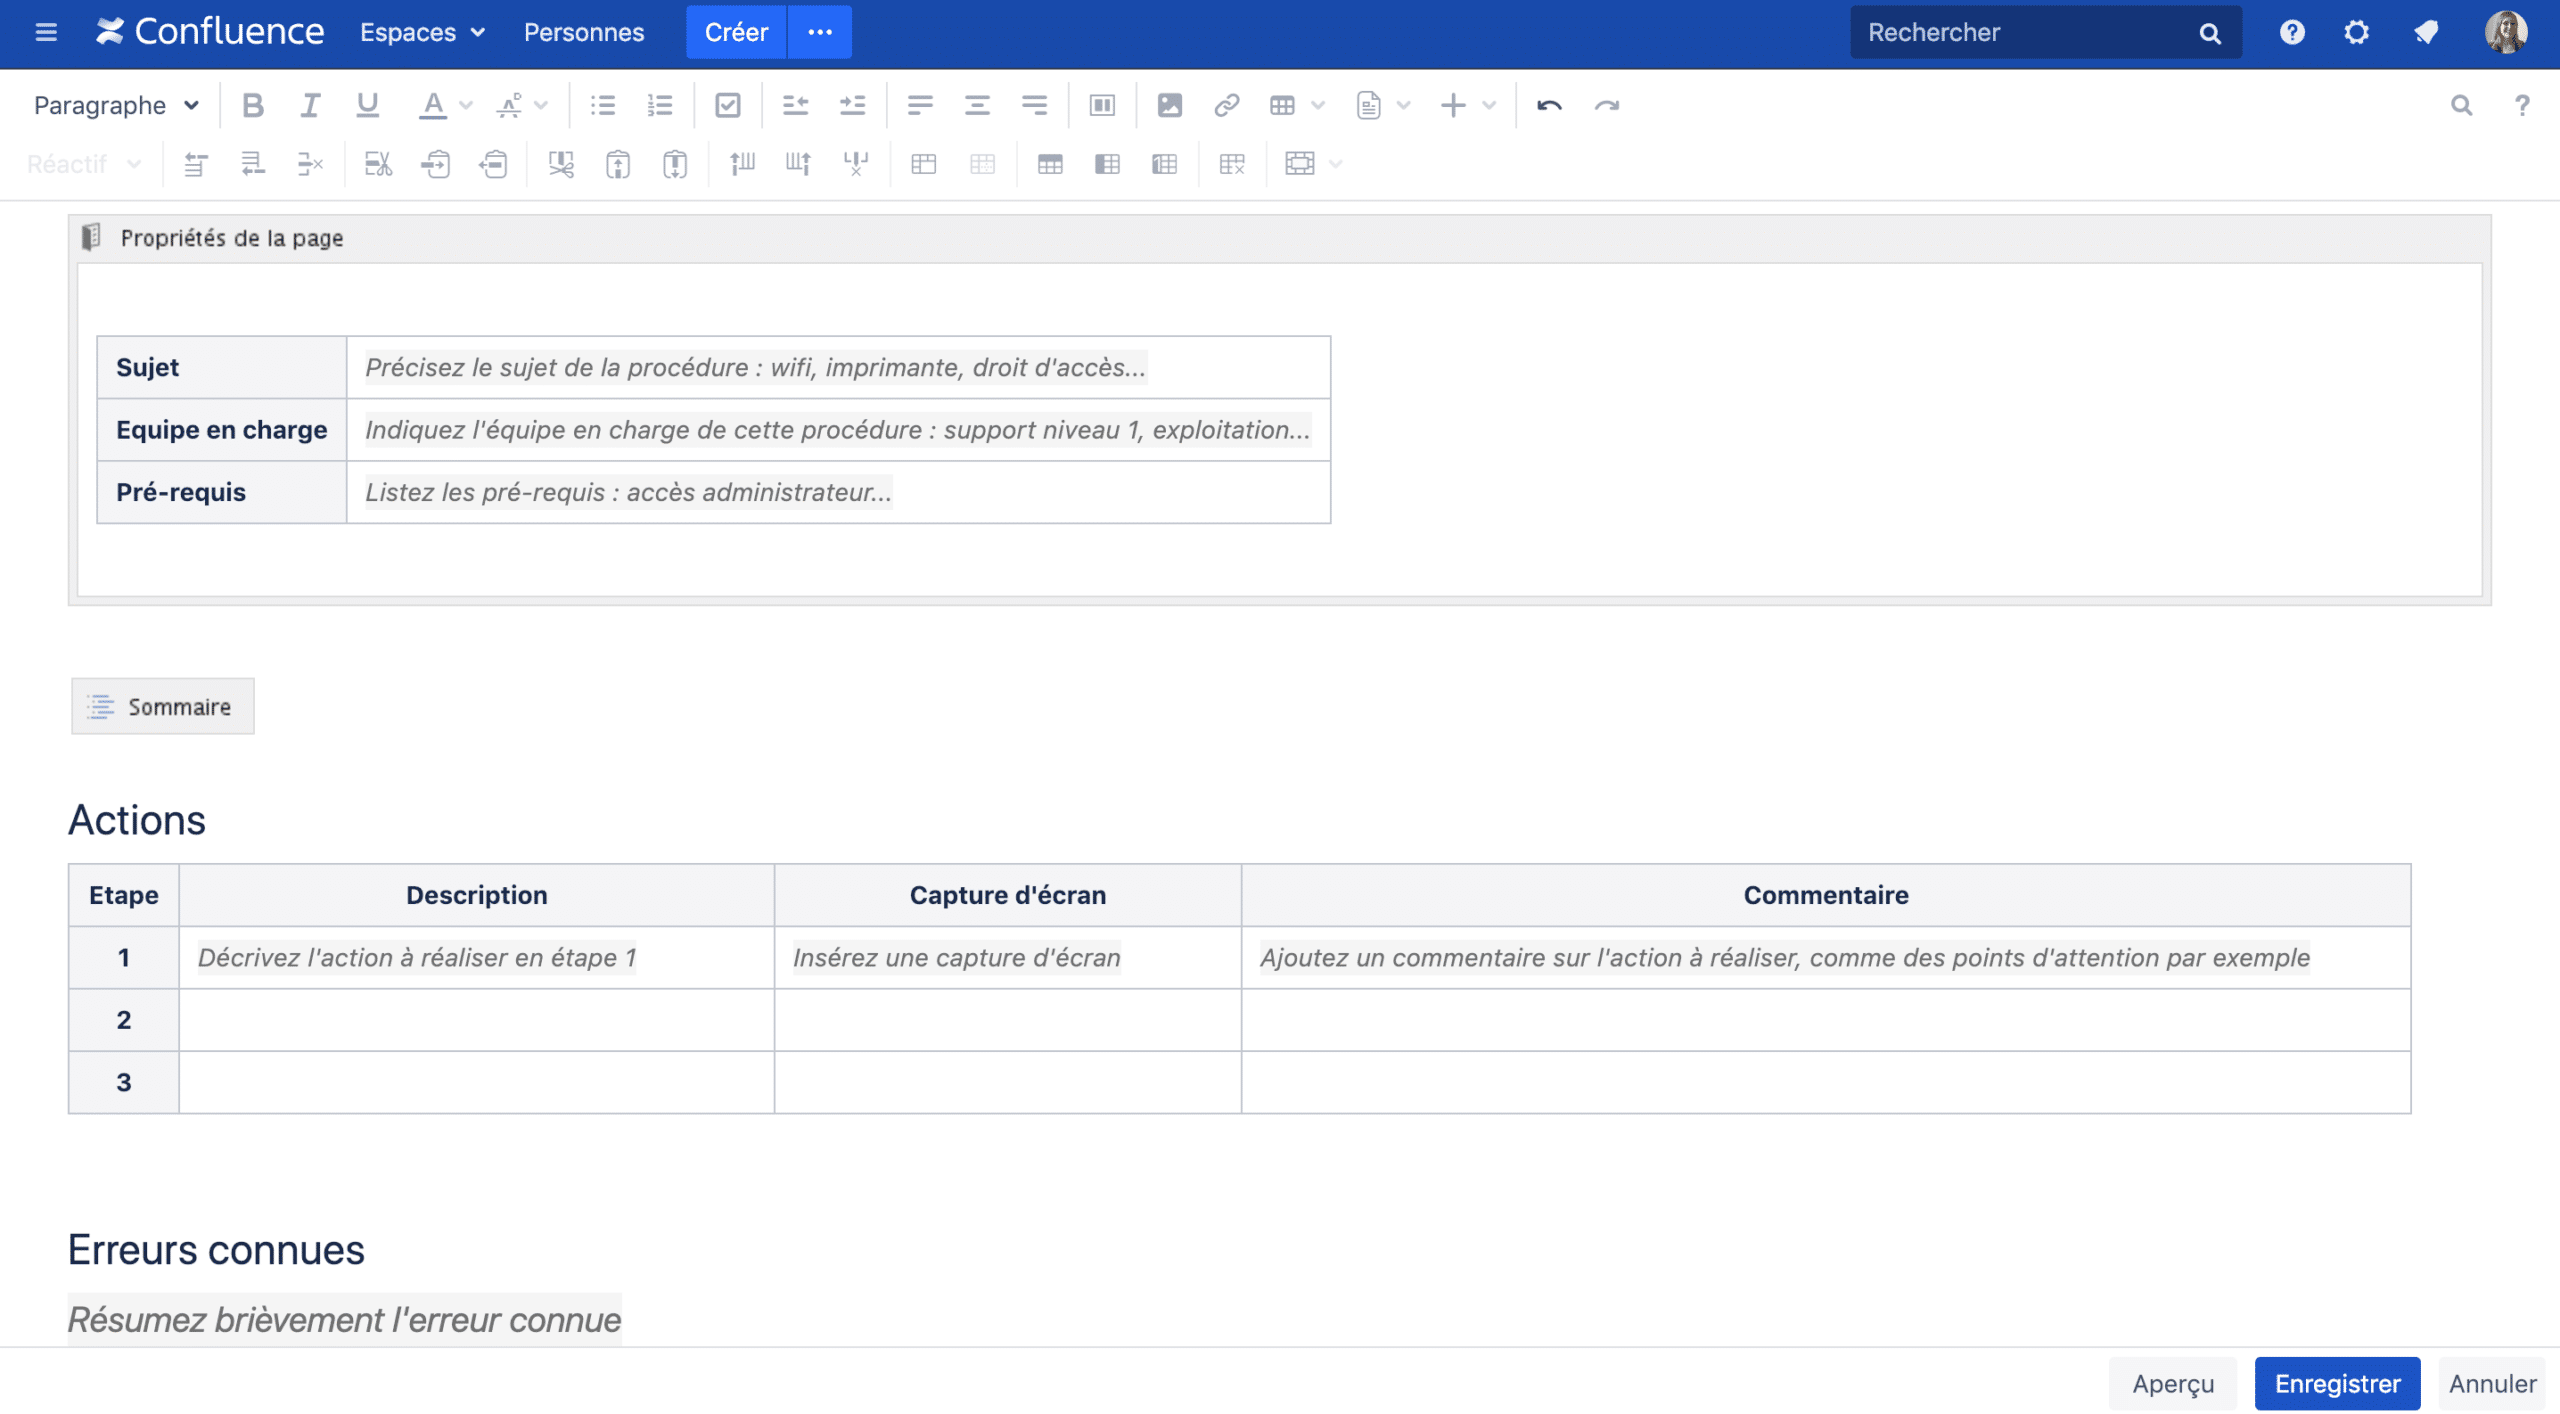Expand the table insert dropdown arrow

(x=1318, y=105)
